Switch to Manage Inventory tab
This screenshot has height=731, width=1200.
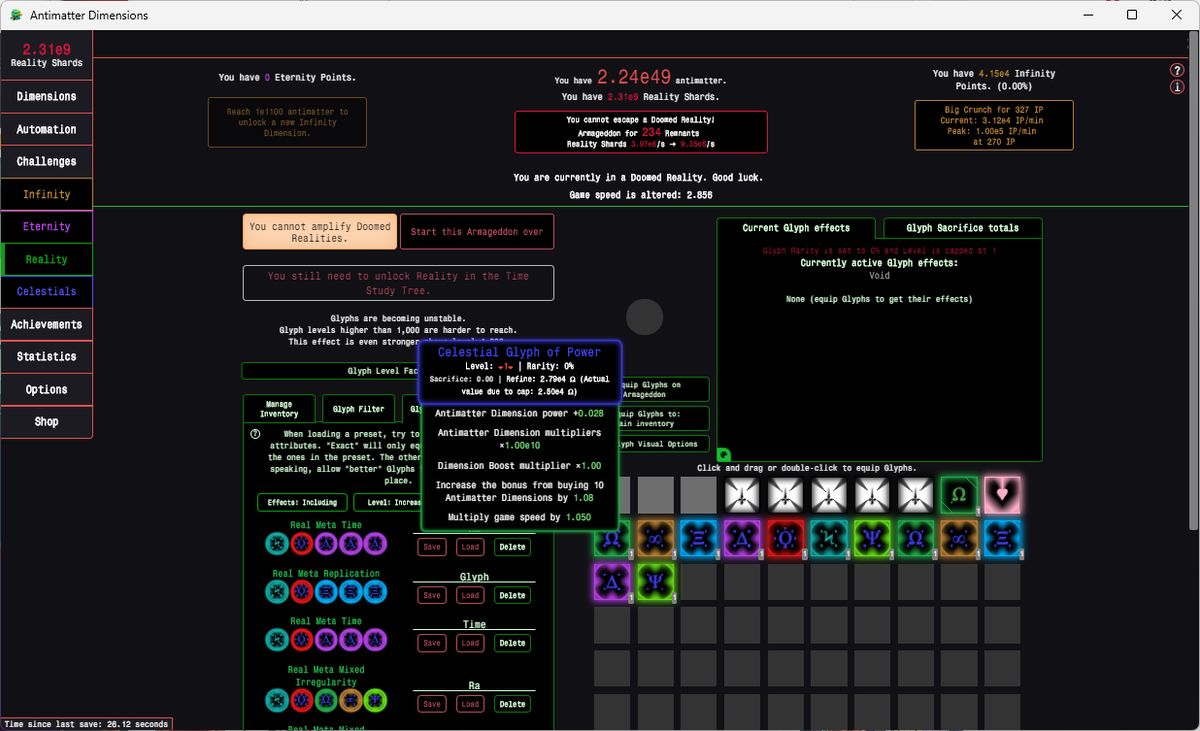click(x=279, y=409)
